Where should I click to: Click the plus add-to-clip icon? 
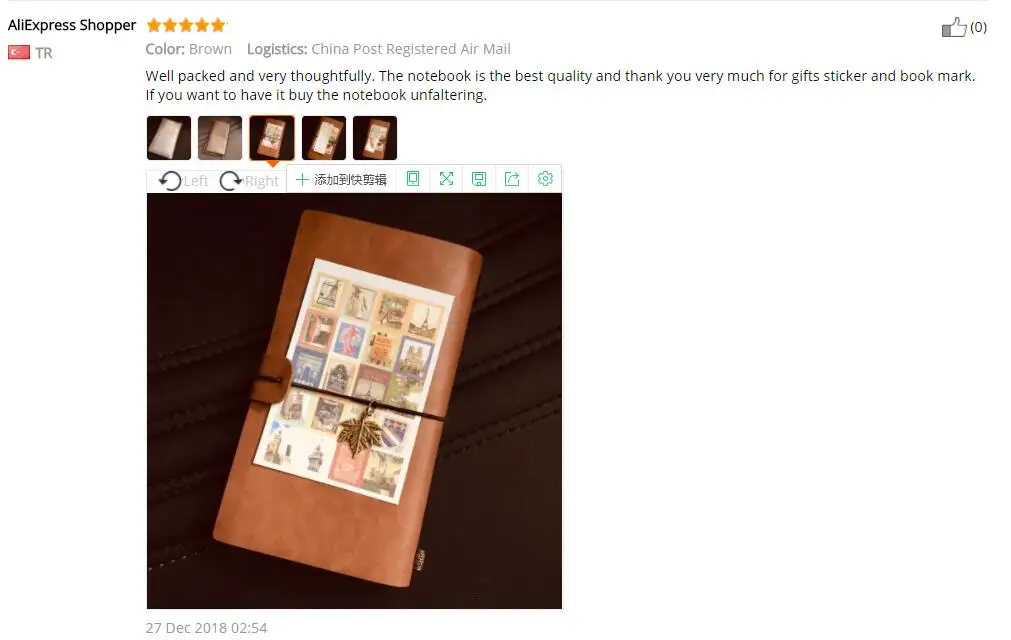[302, 180]
